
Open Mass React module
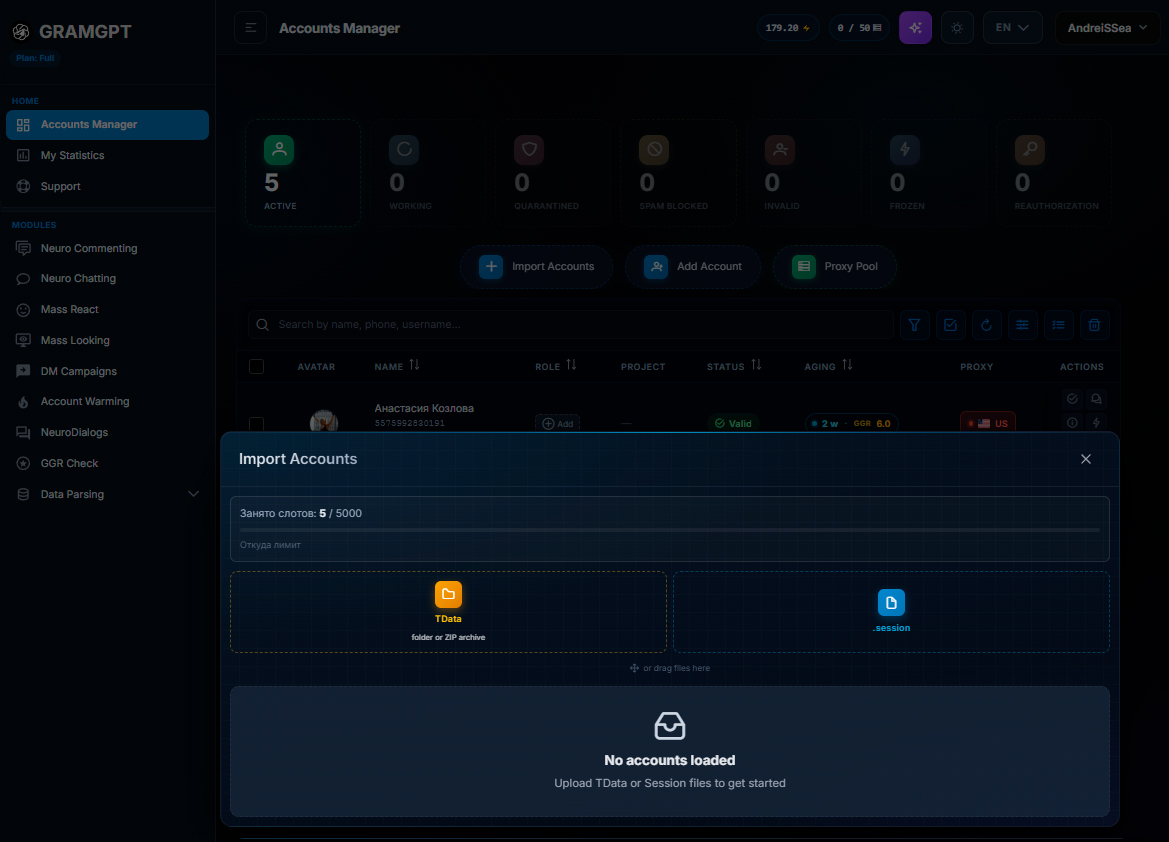pyautogui.click(x=107, y=310)
